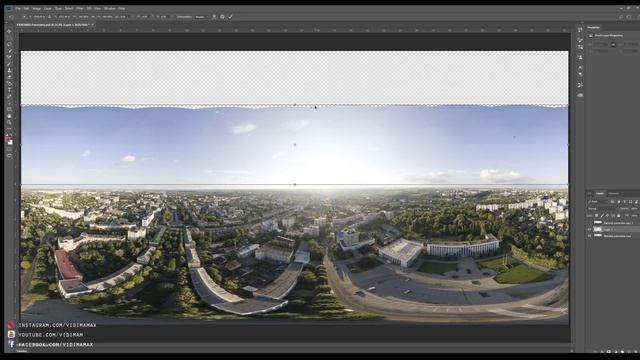Toggle Quick Mask mode in toolbar
Image resolution: width=640 pixels, height=360 pixels.
click(10, 149)
